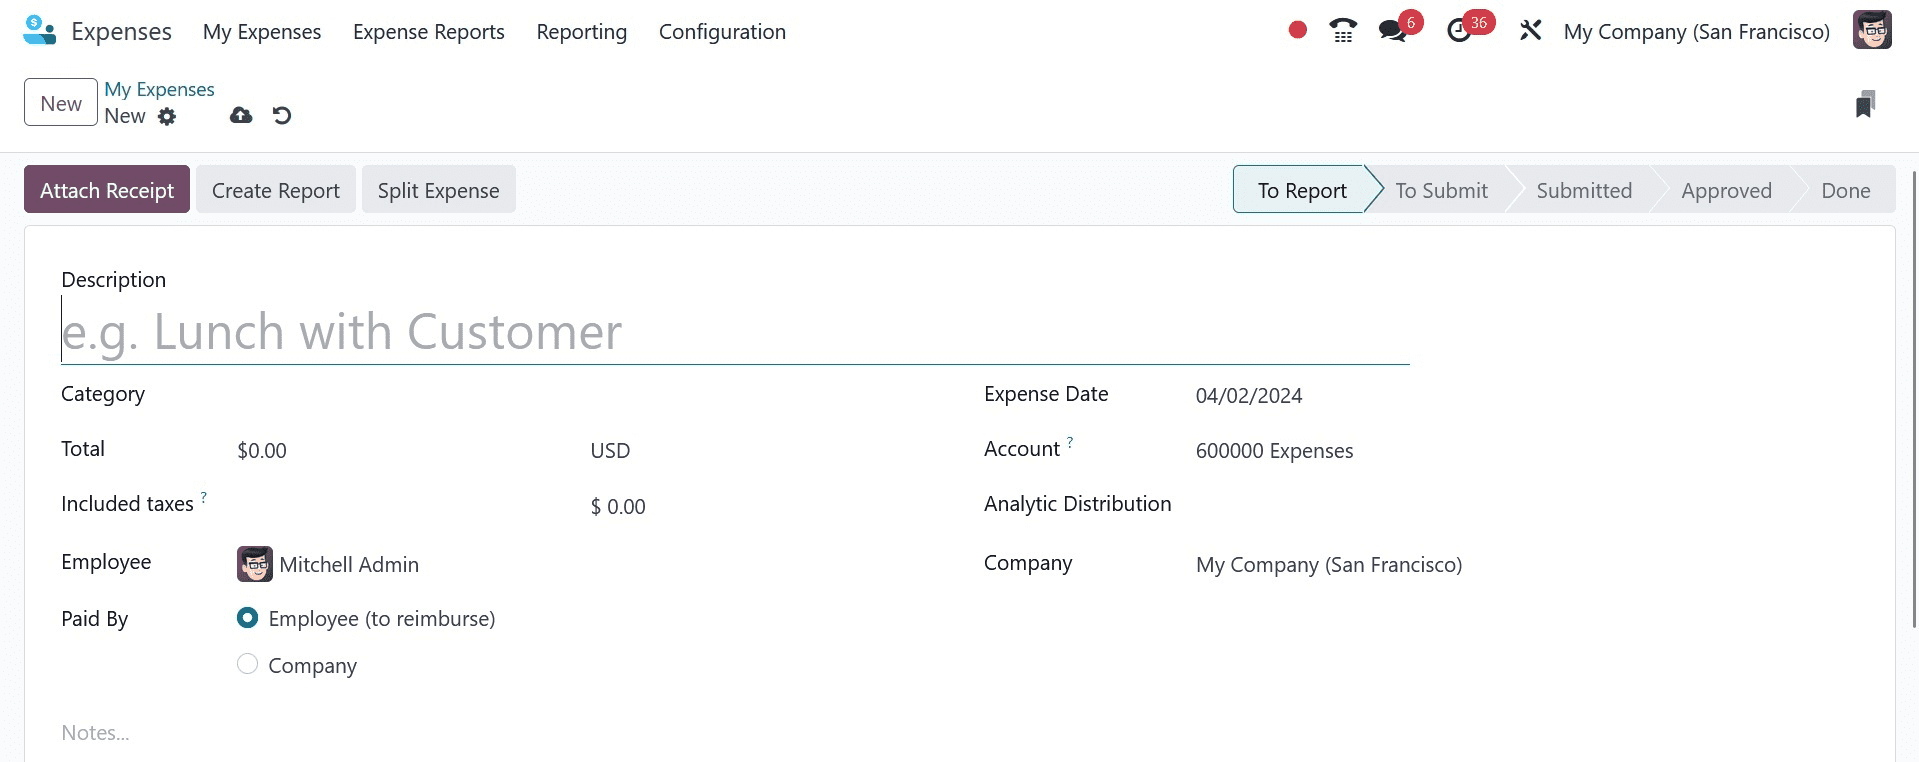Click the gear actions icon next to New
The image size is (1919, 762).
pos(167,116)
